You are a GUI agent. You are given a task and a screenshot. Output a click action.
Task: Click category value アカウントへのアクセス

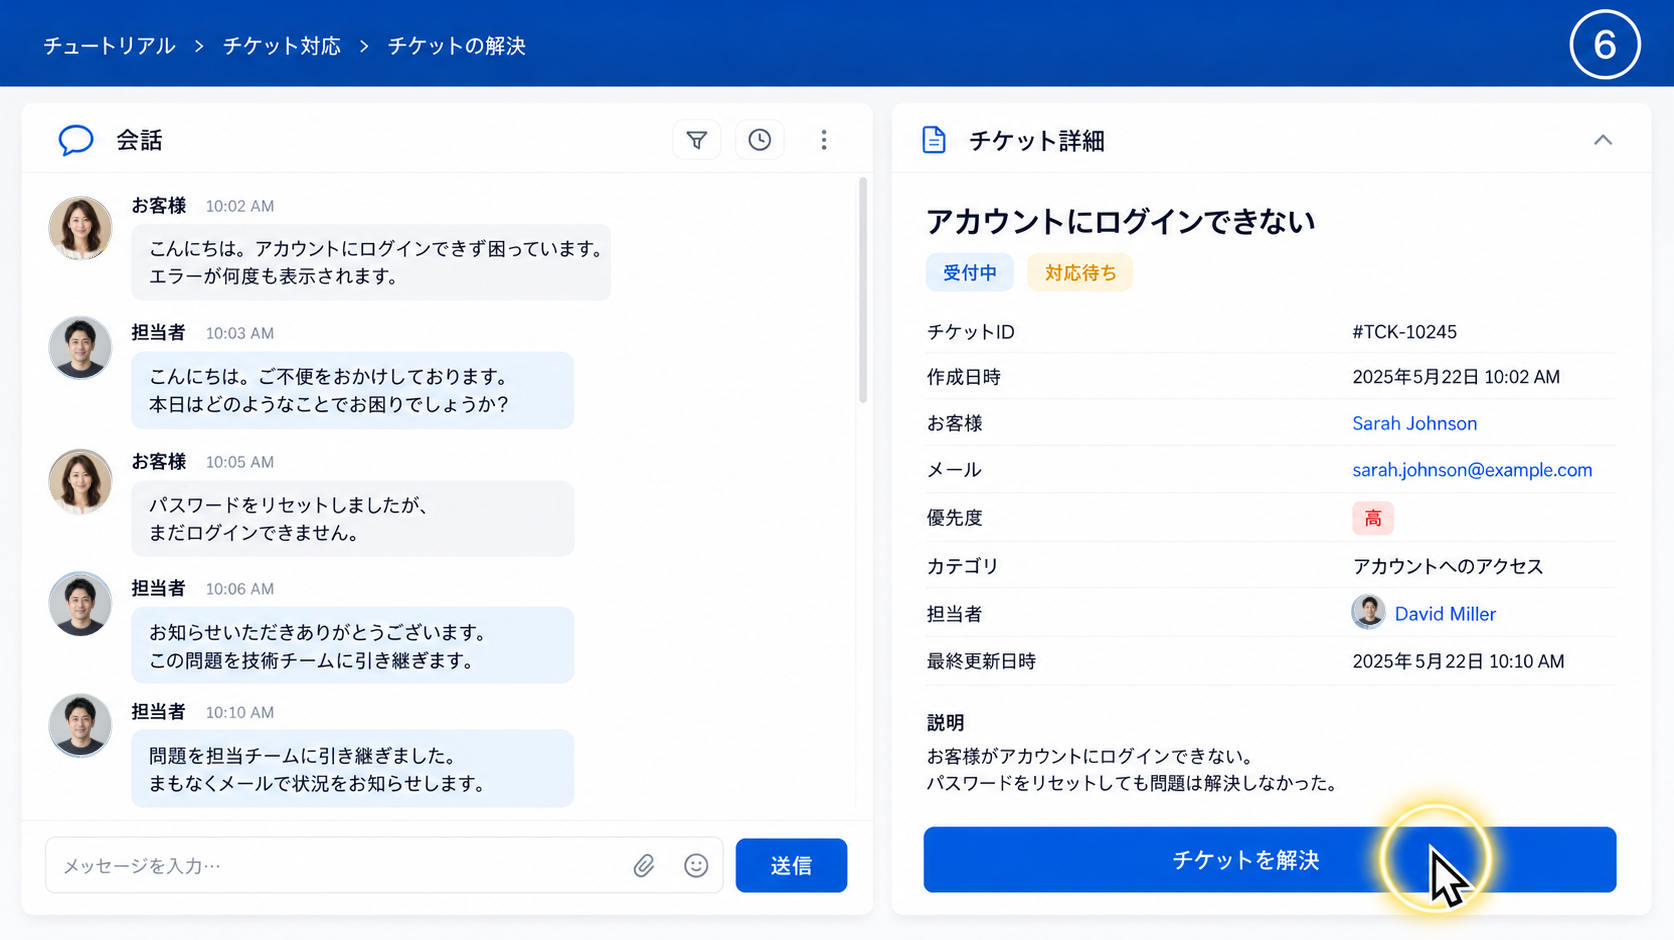click(1448, 566)
